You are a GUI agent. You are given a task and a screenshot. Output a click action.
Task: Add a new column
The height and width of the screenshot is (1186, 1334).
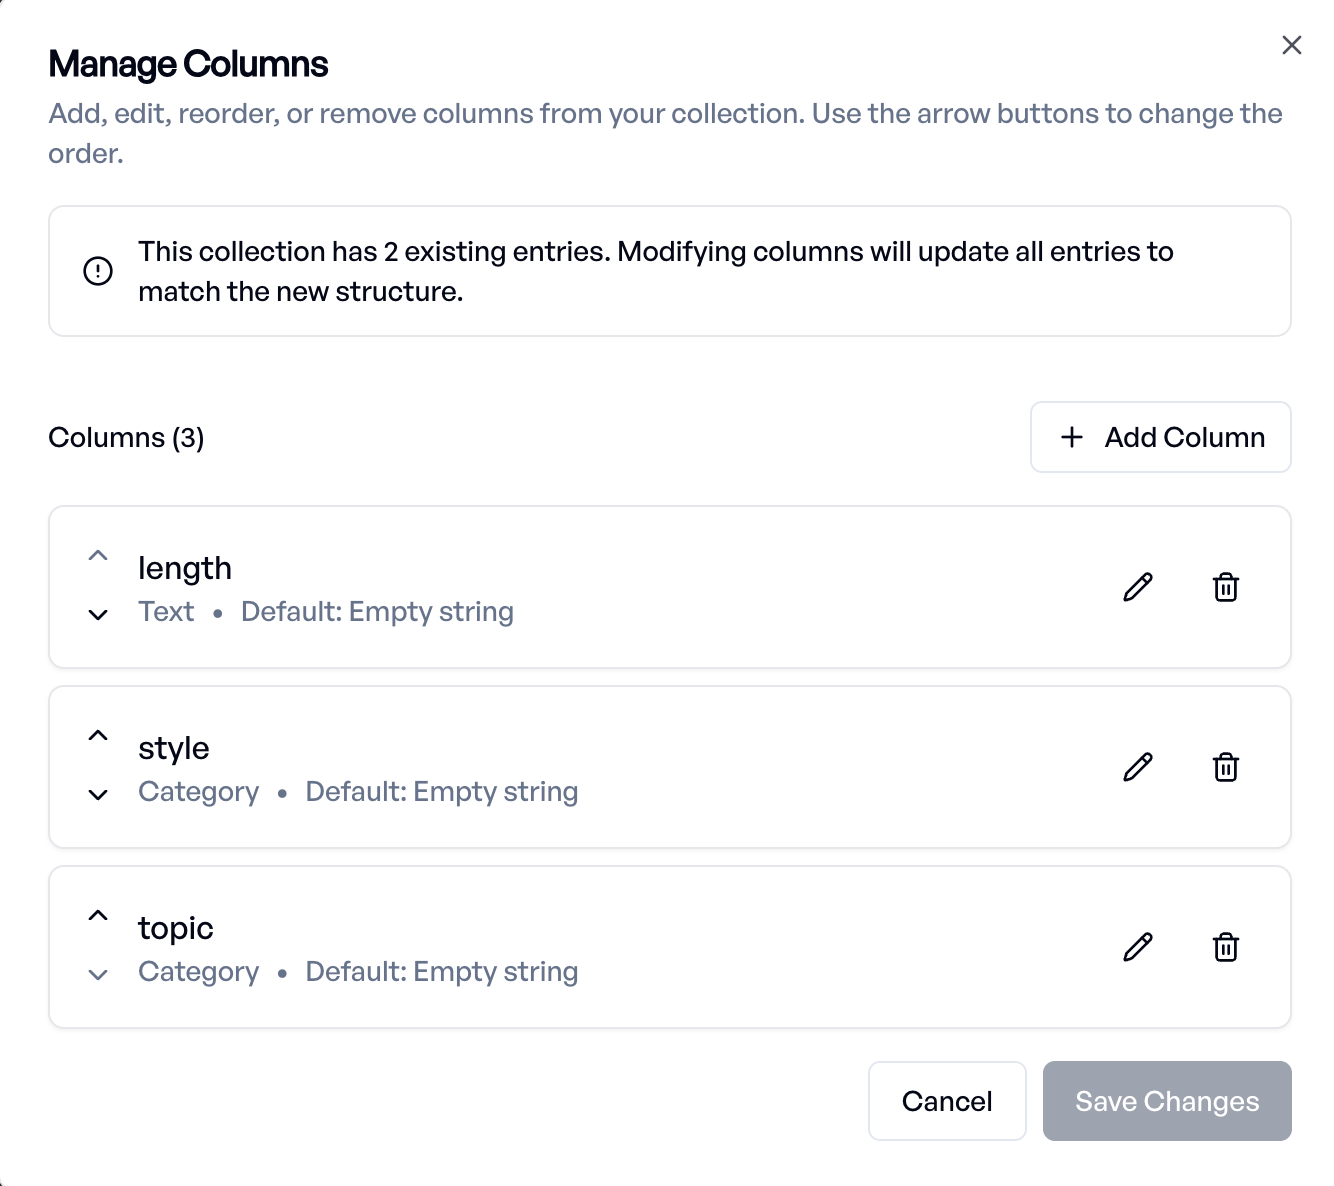point(1160,437)
